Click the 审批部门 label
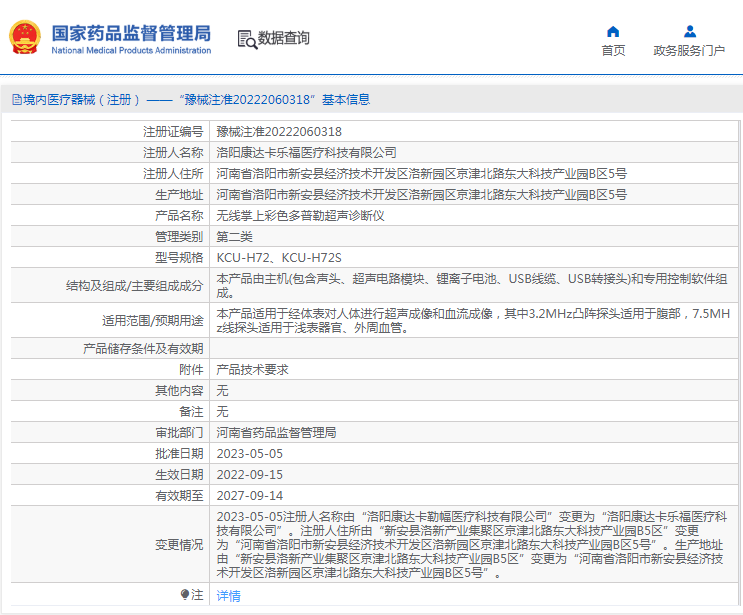The image size is (743, 615). [179, 432]
